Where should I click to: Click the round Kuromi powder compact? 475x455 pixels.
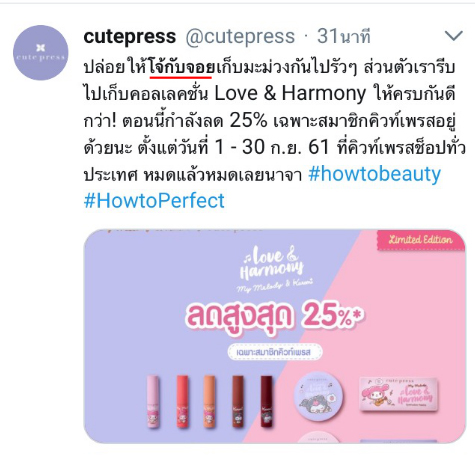tap(318, 396)
